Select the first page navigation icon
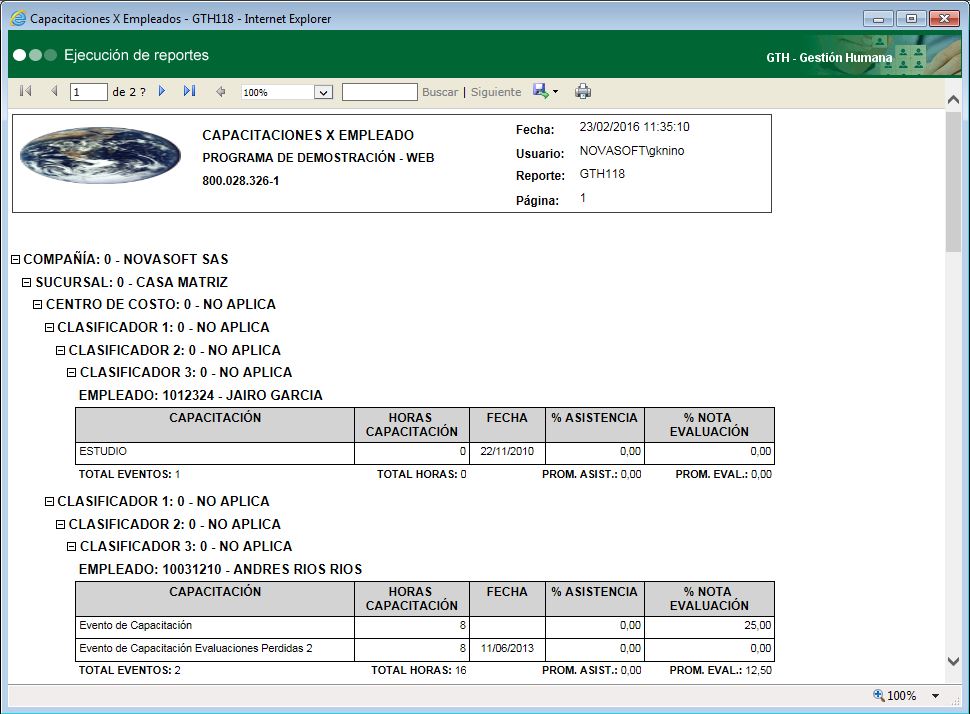Image resolution: width=970 pixels, height=714 pixels. (x=25, y=91)
